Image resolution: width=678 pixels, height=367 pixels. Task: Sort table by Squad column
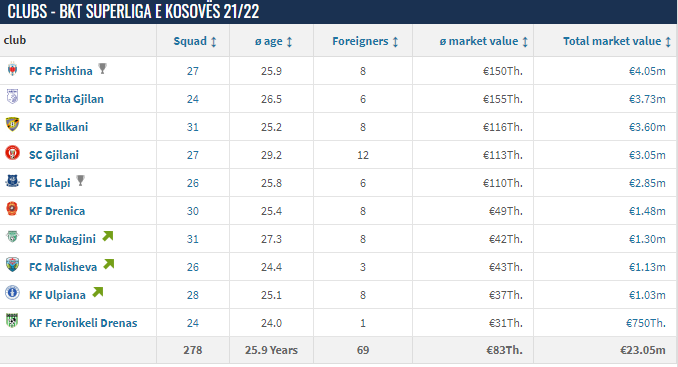195,41
